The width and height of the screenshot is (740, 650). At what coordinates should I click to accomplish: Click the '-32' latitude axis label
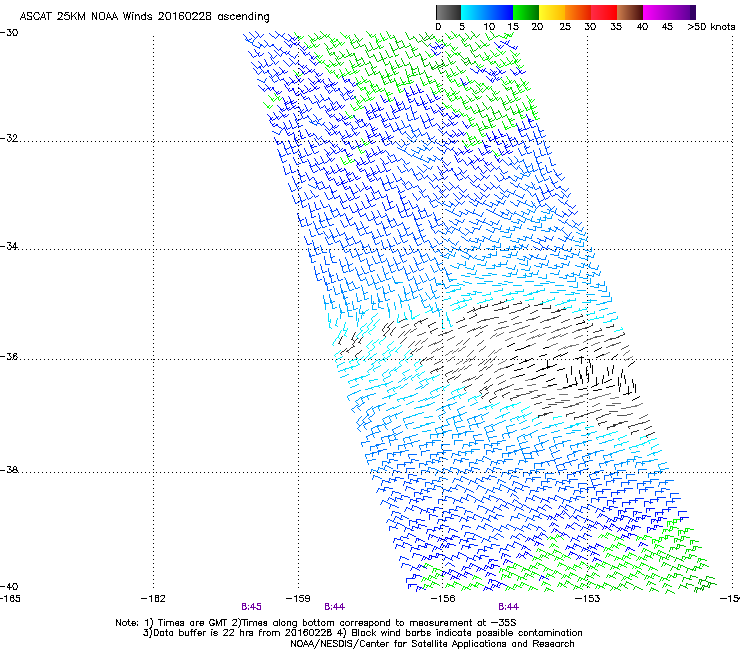pyautogui.click(x=9, y=138)
